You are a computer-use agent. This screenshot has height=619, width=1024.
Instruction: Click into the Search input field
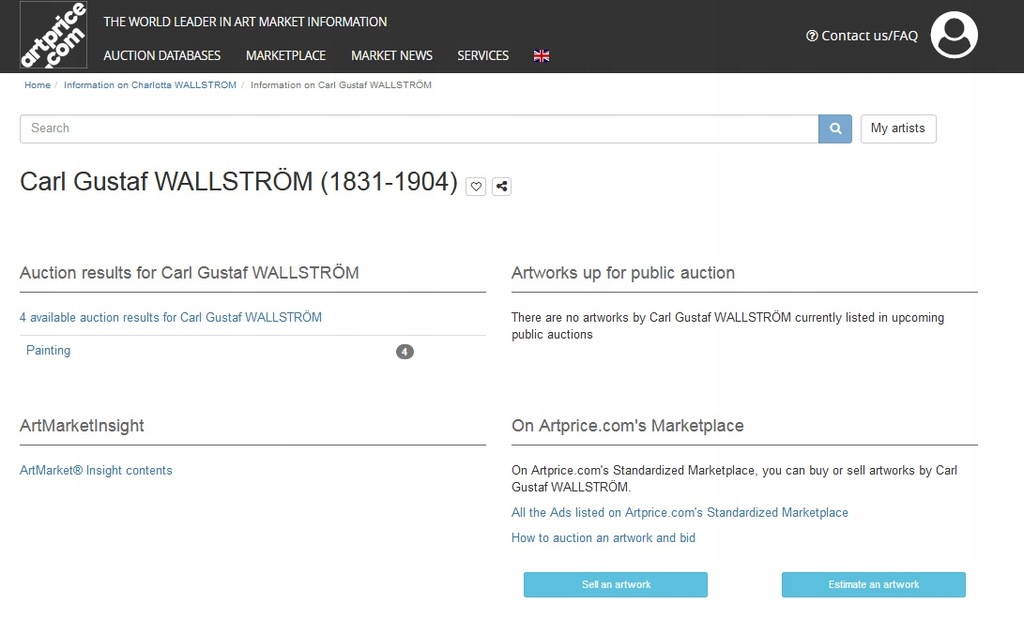coord(419,129)
